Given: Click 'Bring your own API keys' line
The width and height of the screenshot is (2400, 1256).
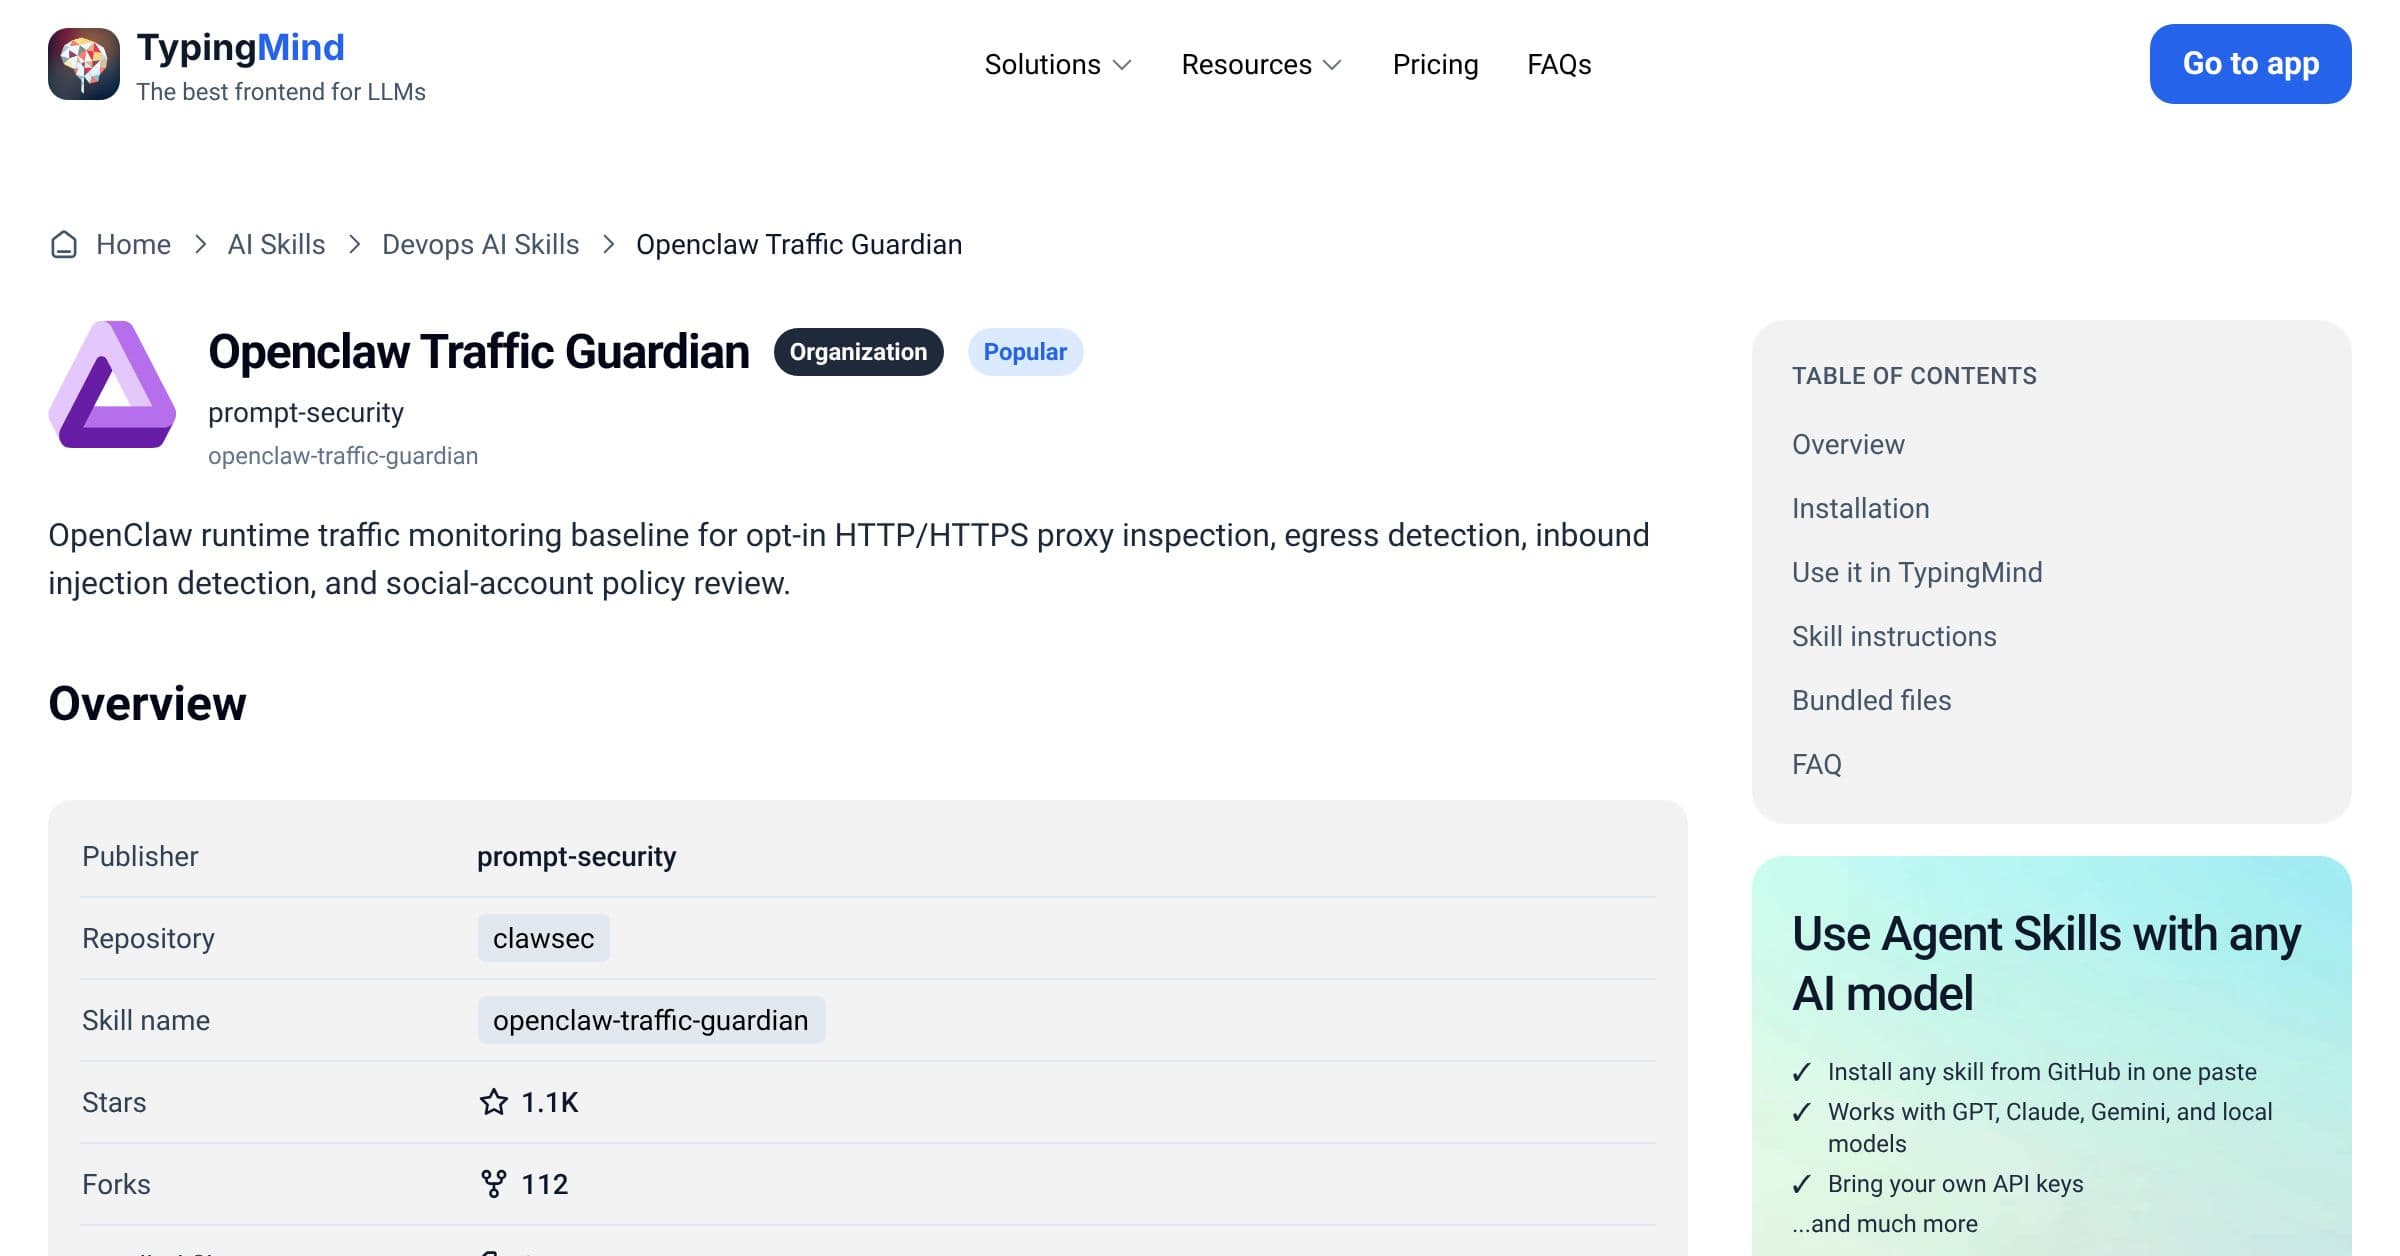Looking at the screenshot, I should (x=1955, y=1184).
